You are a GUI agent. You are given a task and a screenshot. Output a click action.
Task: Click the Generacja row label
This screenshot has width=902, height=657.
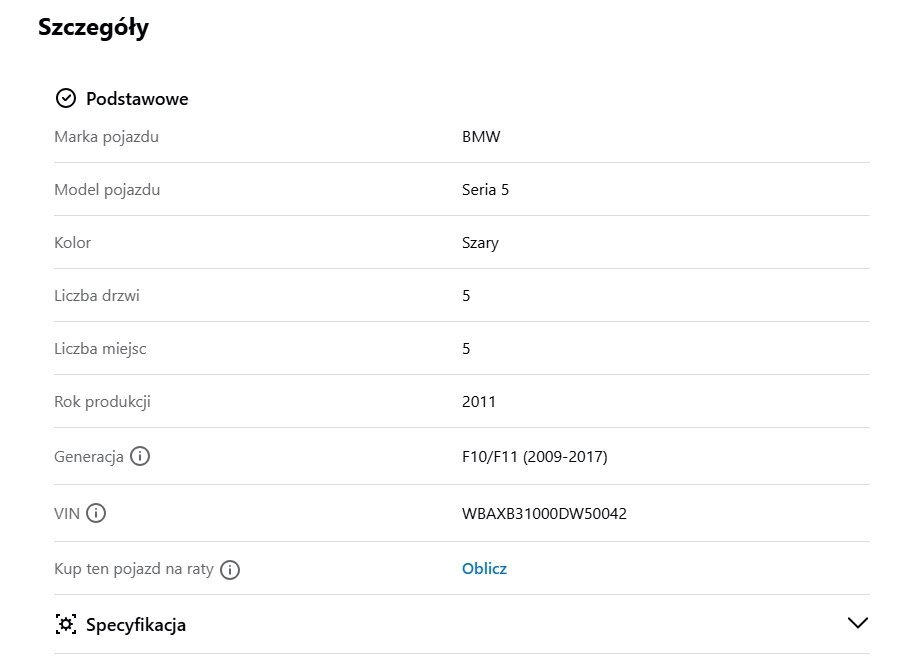tap(89, 457)
